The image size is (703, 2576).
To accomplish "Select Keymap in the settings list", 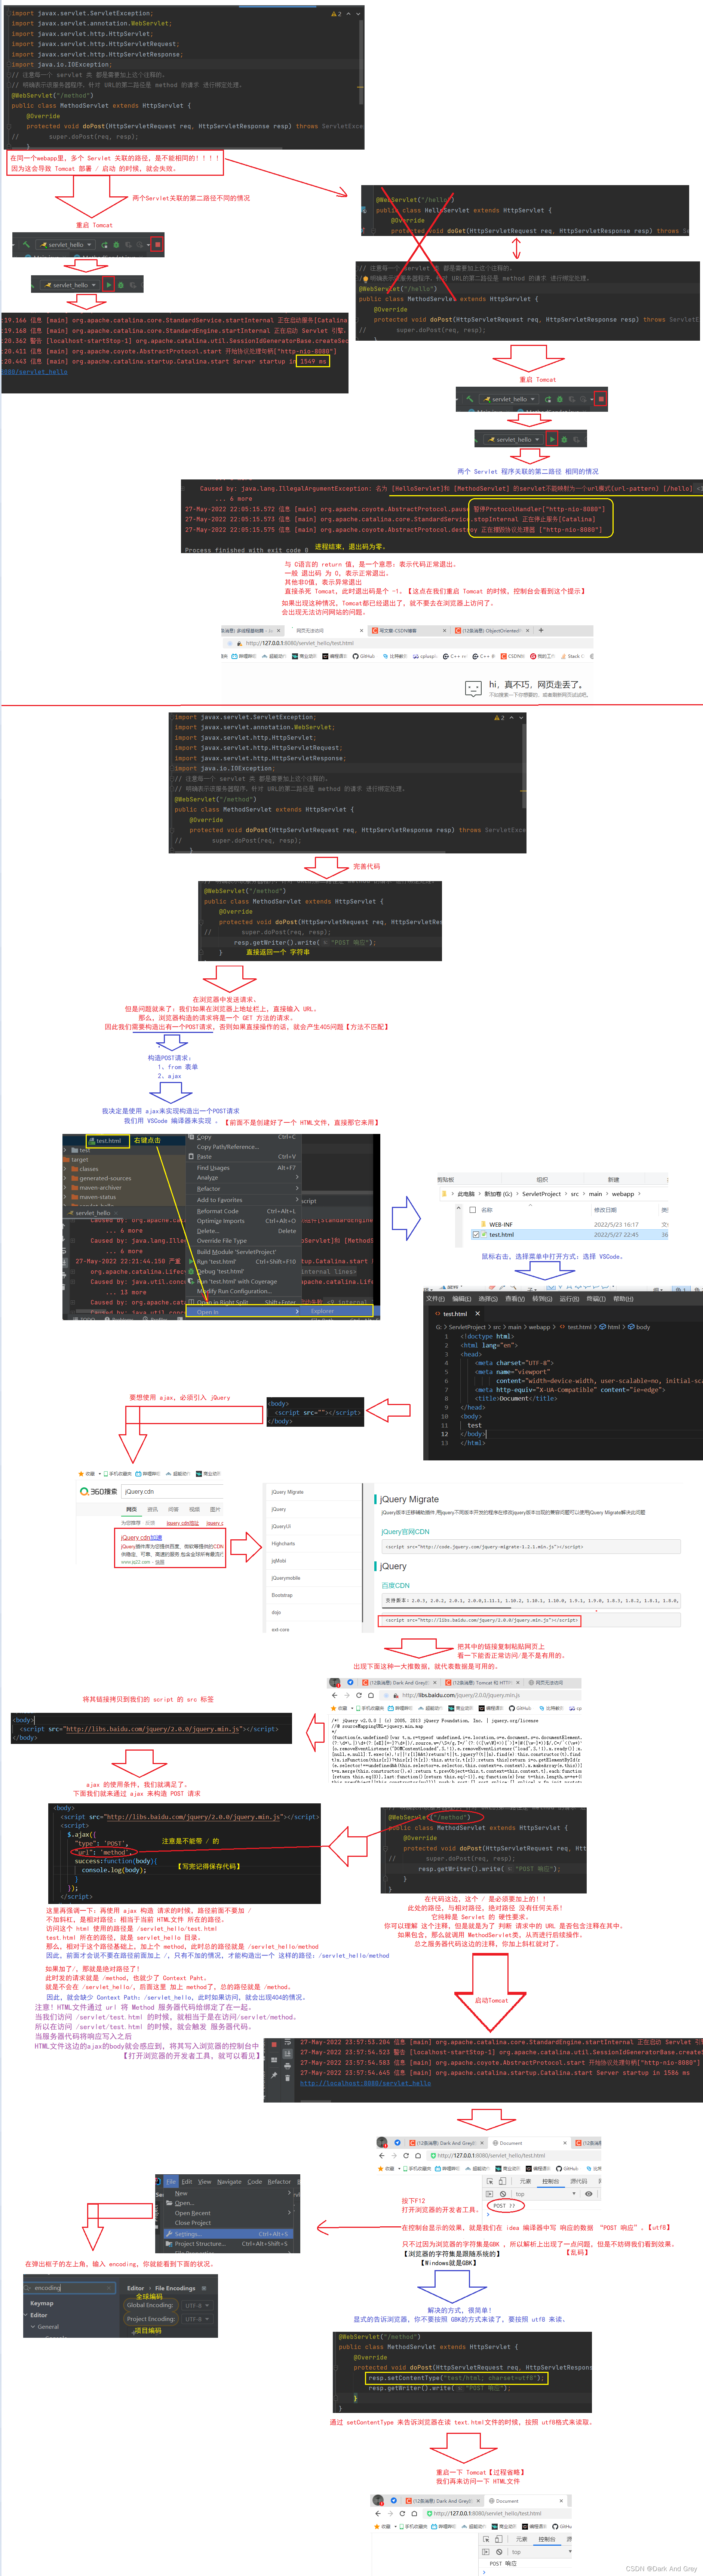I will click(41, 2303).
